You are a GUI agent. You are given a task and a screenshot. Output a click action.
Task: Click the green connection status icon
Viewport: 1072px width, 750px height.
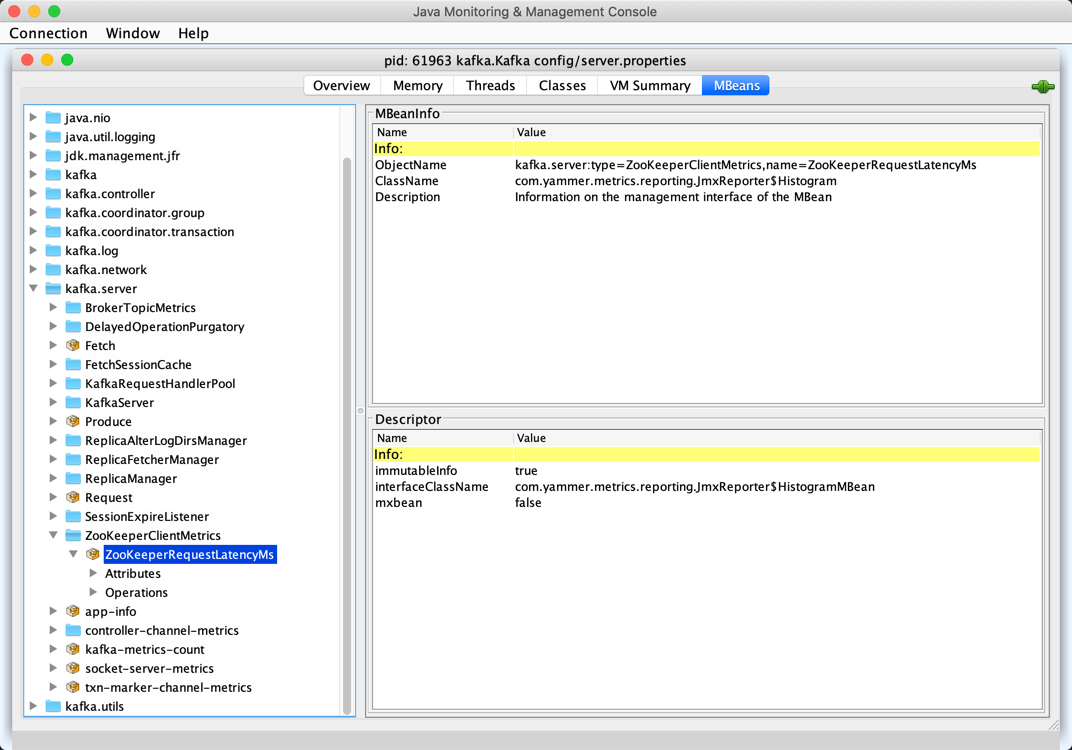pos(1042,87)
